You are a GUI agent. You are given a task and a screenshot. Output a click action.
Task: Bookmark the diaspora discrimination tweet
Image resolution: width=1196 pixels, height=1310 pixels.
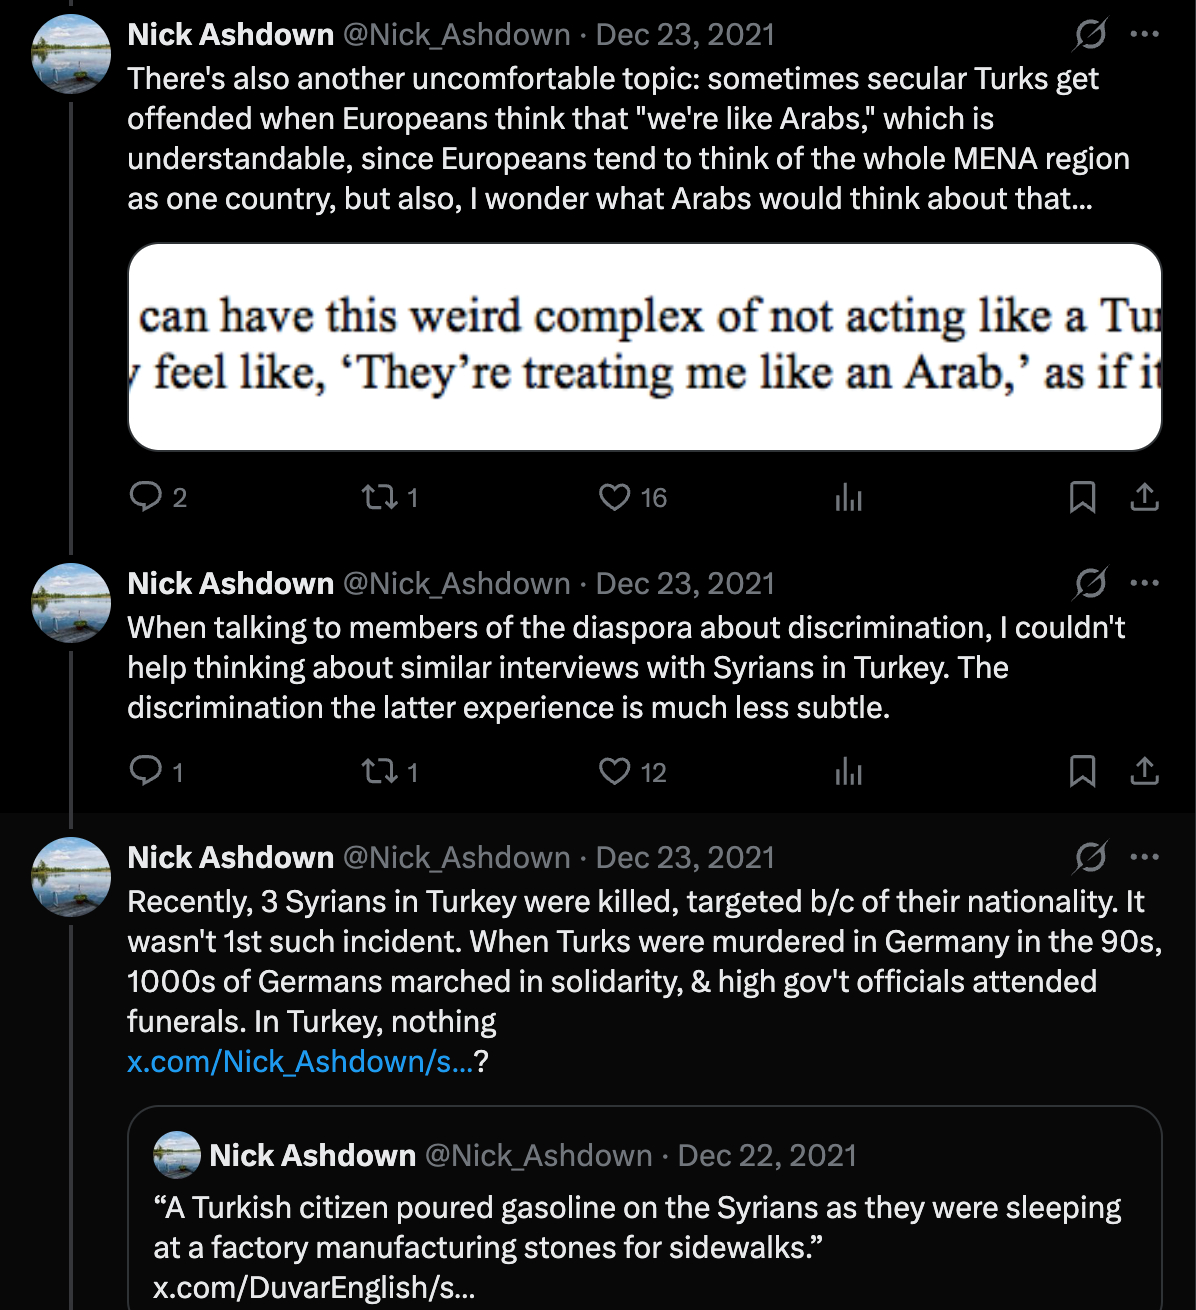point(1082,770)
